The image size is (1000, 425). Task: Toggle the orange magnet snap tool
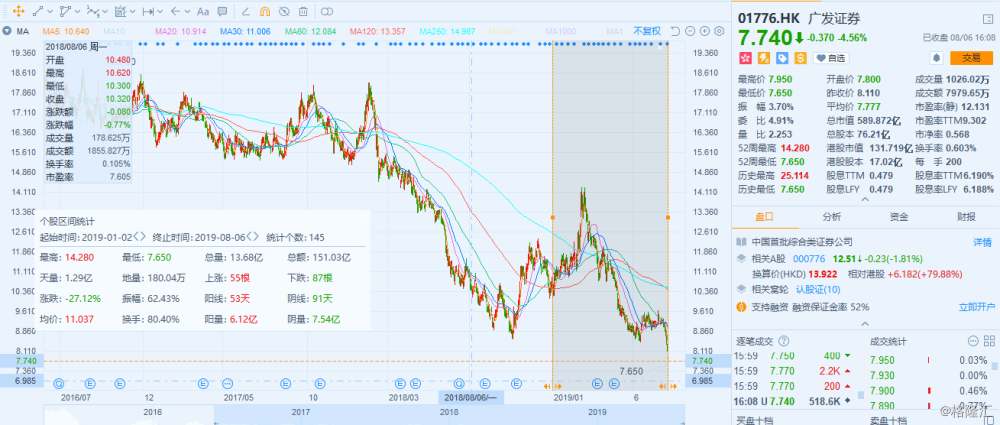(265, 11)
